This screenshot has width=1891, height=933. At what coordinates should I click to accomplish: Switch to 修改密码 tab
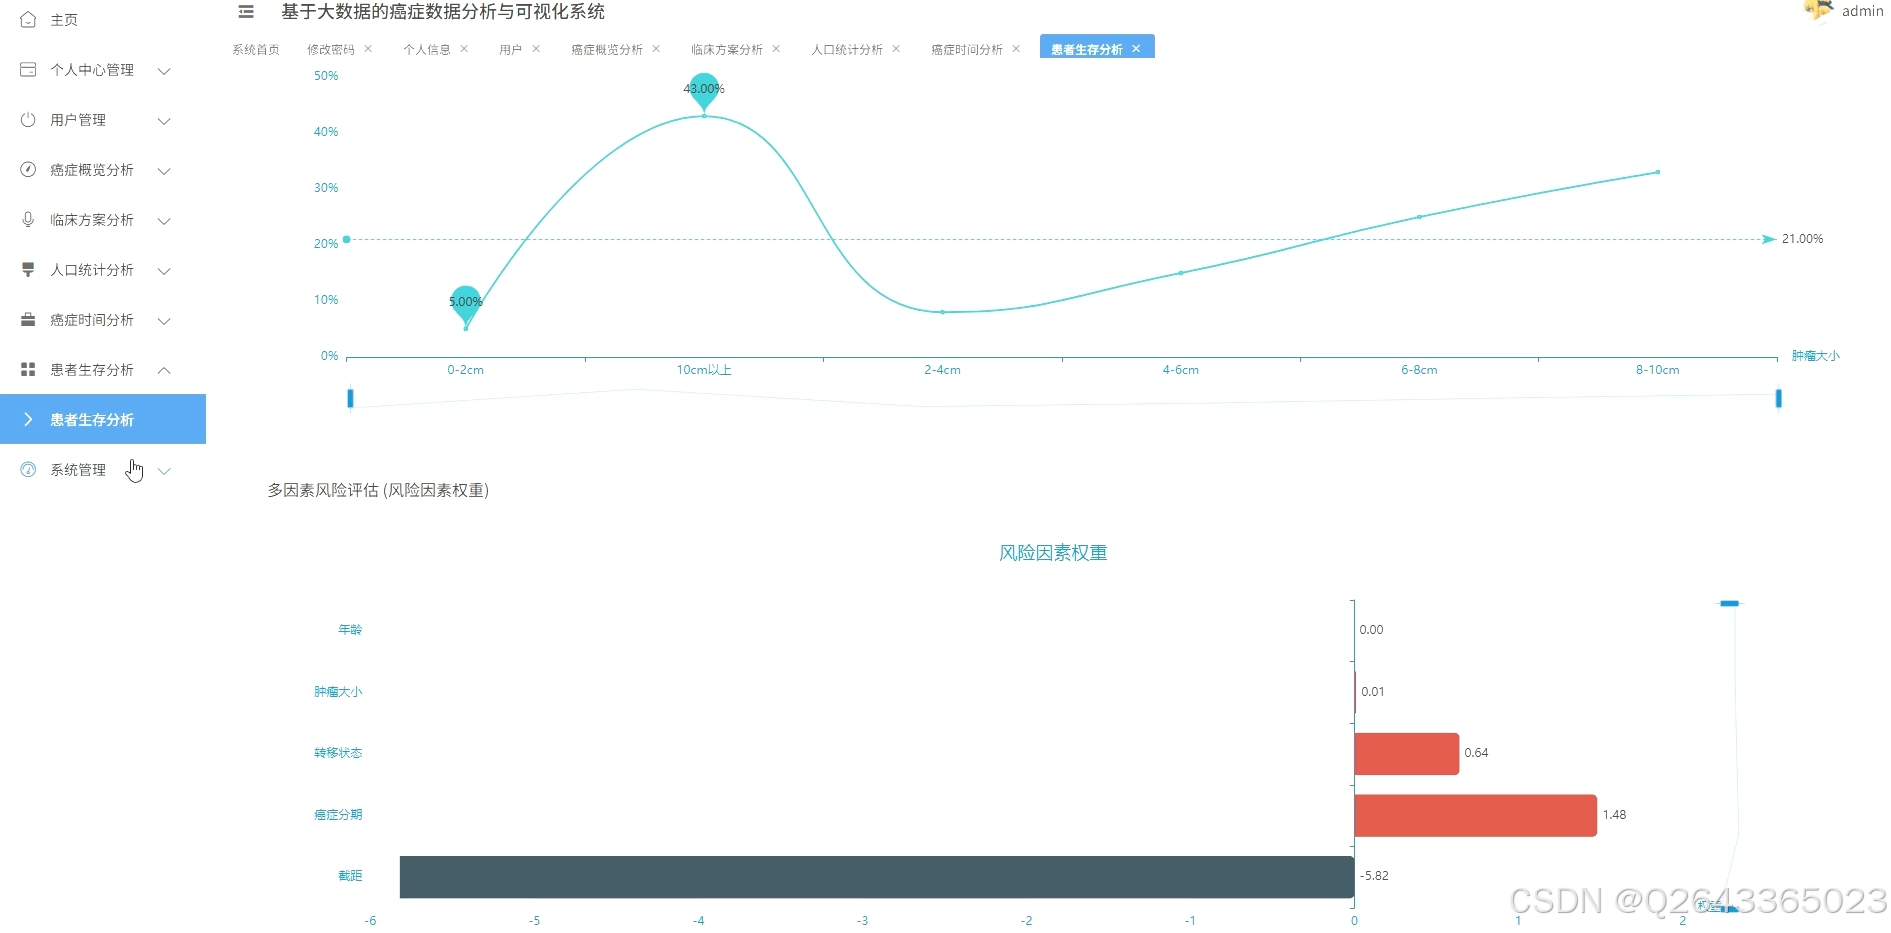pyautogui.click(x=331, y=49)
